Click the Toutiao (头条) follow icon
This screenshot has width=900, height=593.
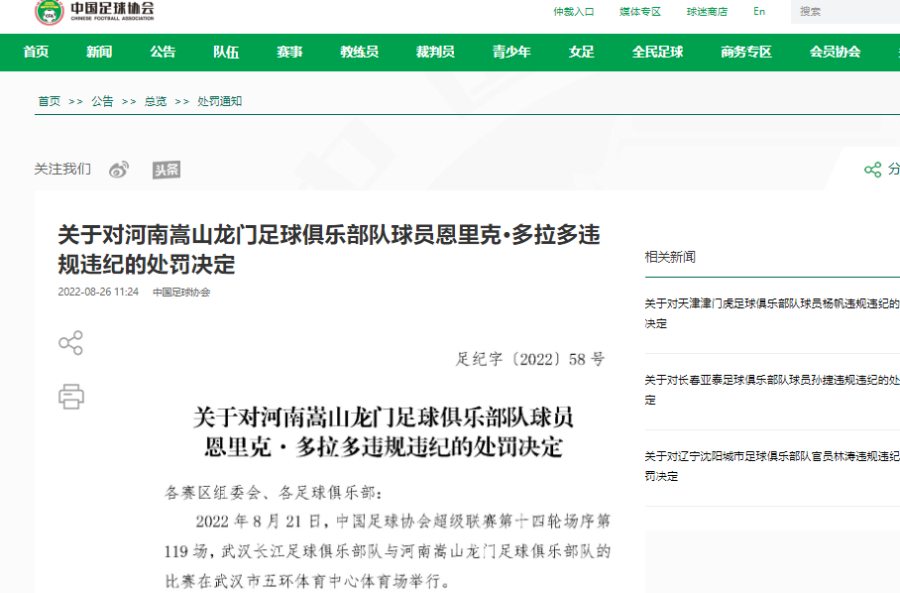[x=166, y=169]
